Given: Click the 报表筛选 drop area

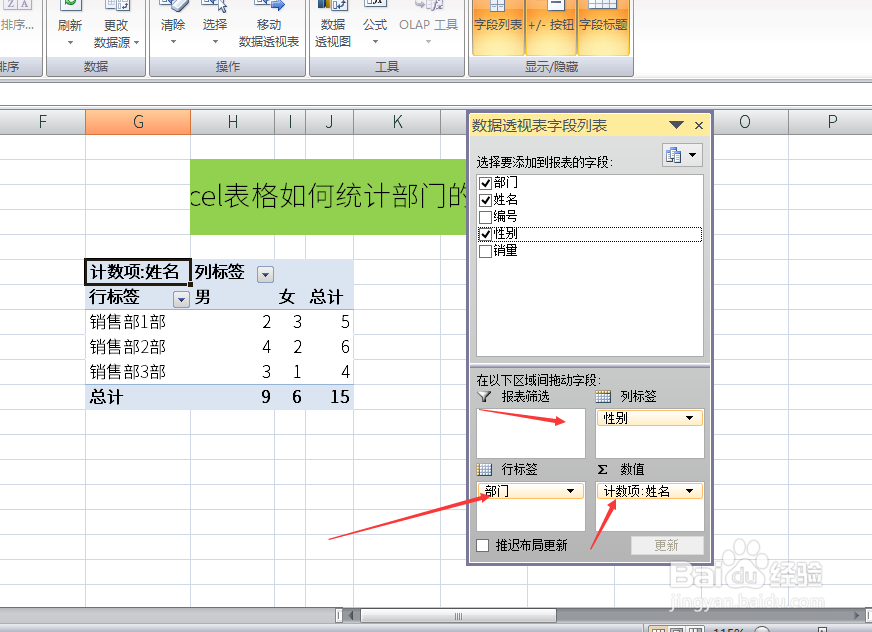Looking at the screenshot, I should click(531, 433).
